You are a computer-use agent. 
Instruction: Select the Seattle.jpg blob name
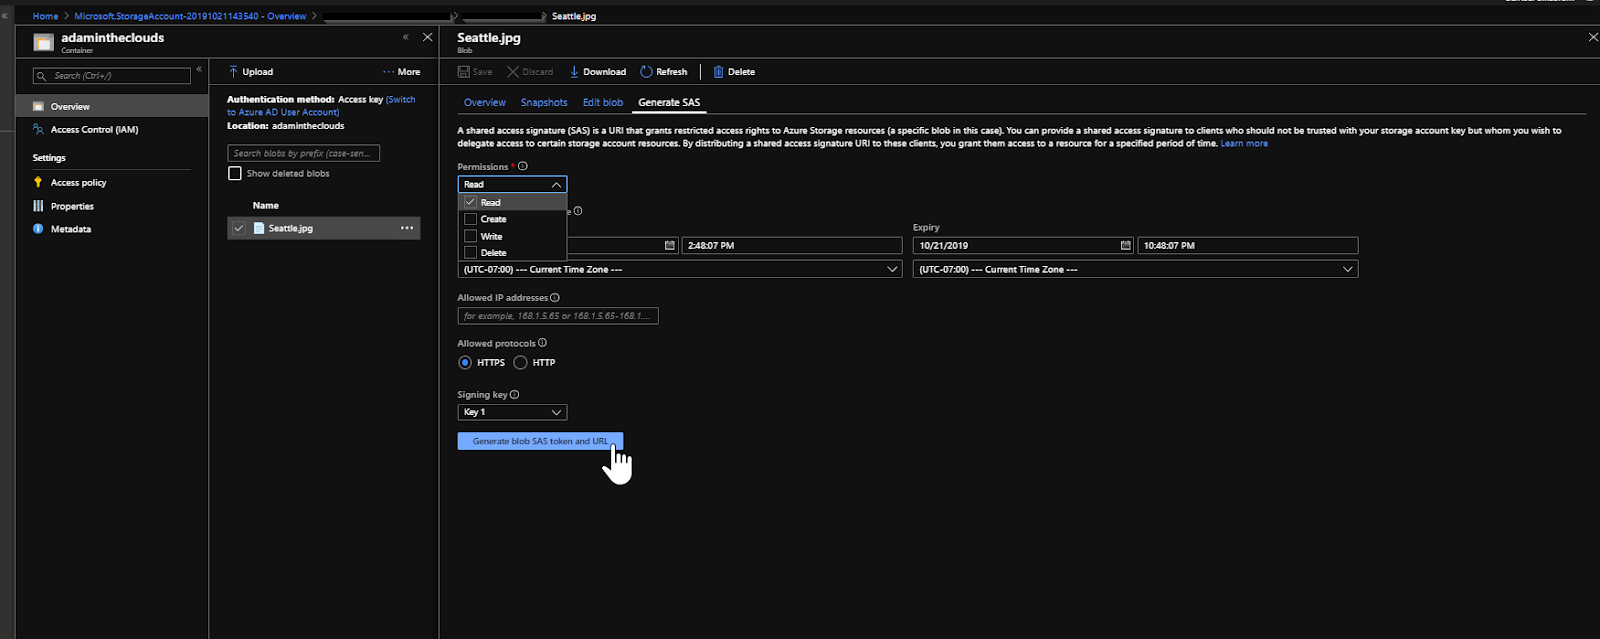(x=290, y=228)
